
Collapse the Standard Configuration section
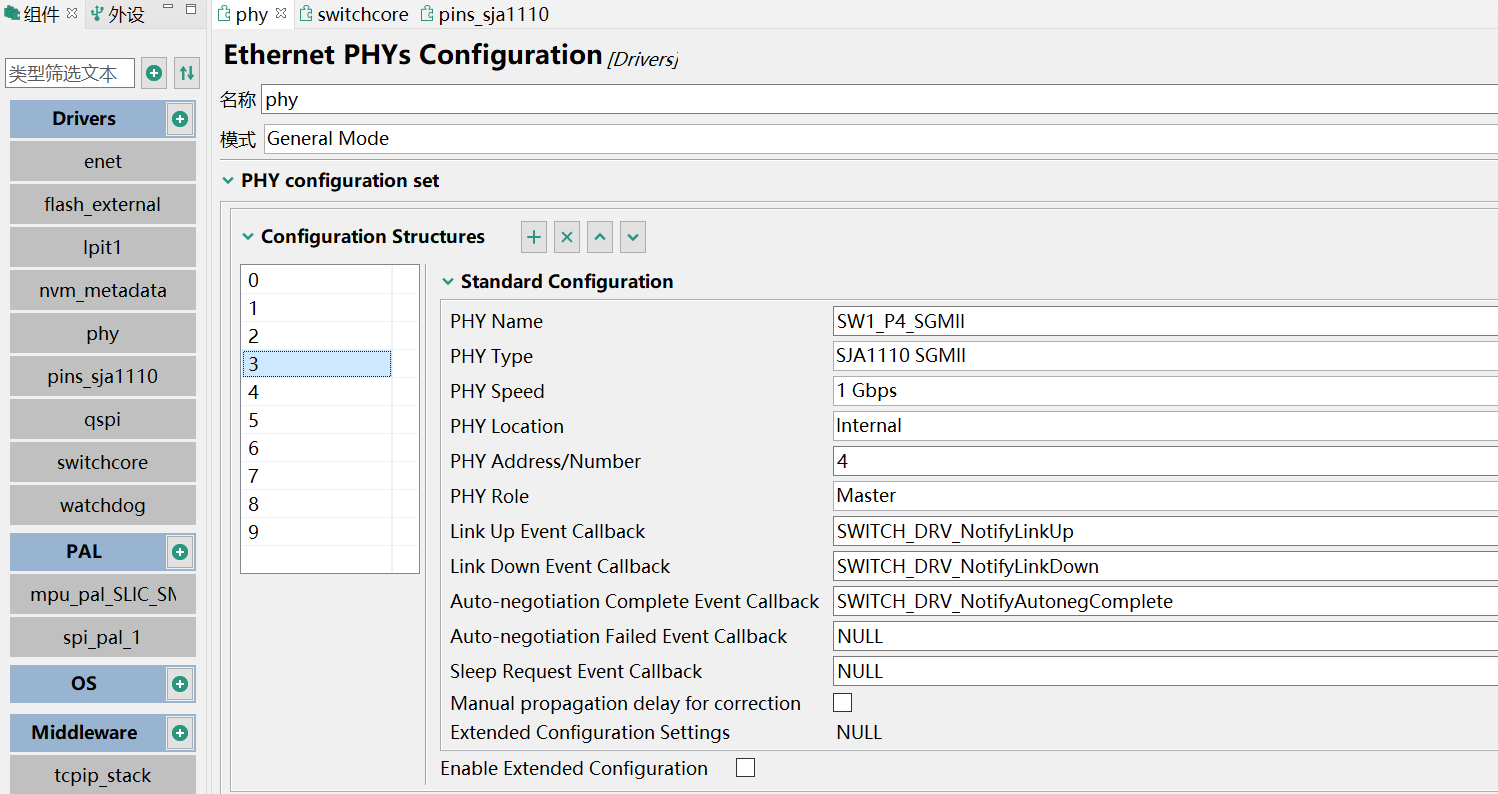click(x=446, y=281)
